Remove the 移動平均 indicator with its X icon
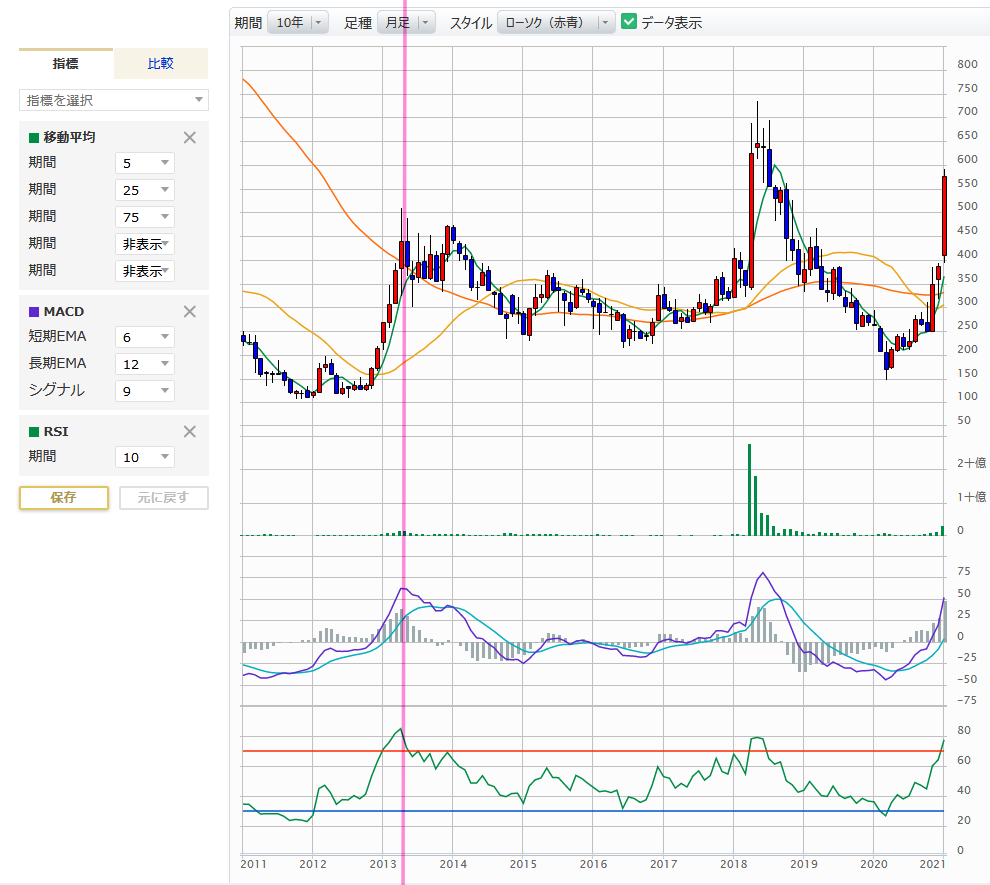The height and width of the screenshot is (885, 990). click(190, 138)
